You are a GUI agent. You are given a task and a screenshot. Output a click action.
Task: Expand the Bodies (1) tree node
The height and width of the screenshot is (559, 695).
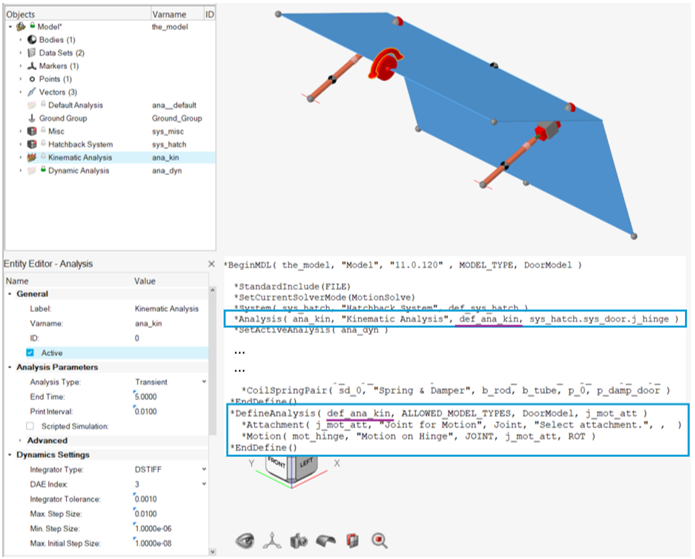pos(21,39)
